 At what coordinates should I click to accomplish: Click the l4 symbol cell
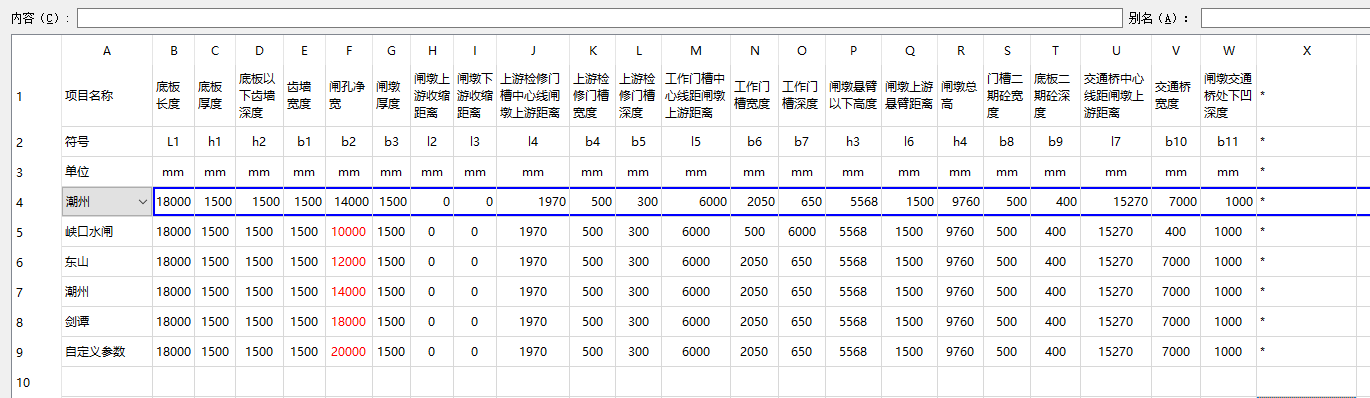[x=533, y=142]
